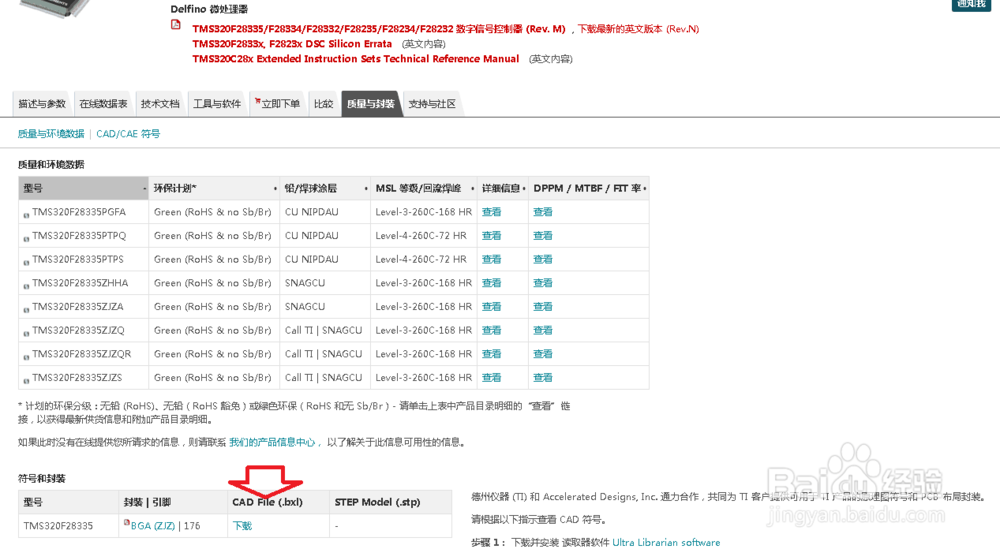View 详细信息 for TMS320F28335ZHHA

pyautogui.click(x=491, y=282)
